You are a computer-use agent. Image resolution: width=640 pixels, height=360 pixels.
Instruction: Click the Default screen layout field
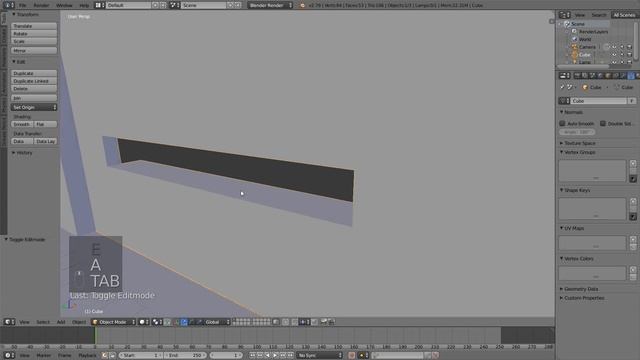point(129,5)
